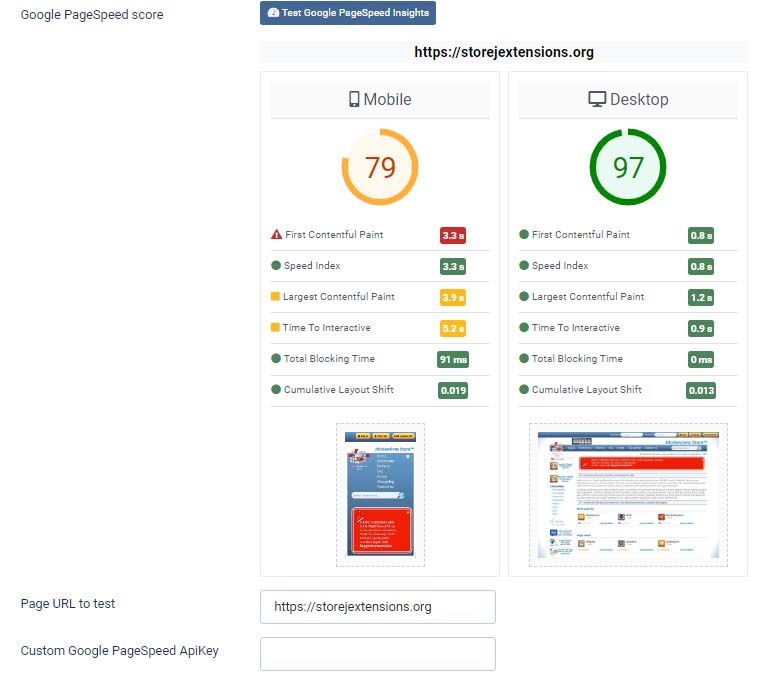Click the https://storejextensions.org heading
This screenshot has width=767, height=679.
(x=504, y=52)
